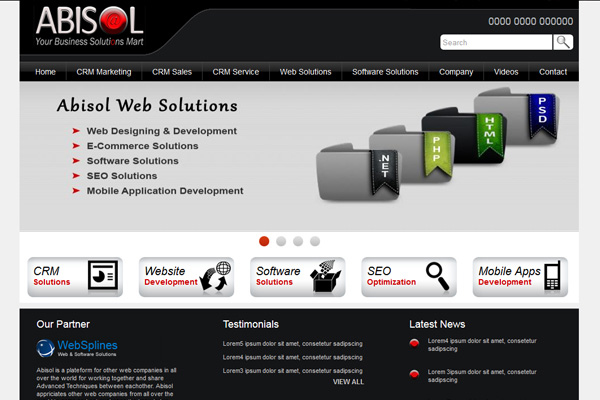Click the CRM presentation chart icon

pyautogui.click(x=103, y=276)
